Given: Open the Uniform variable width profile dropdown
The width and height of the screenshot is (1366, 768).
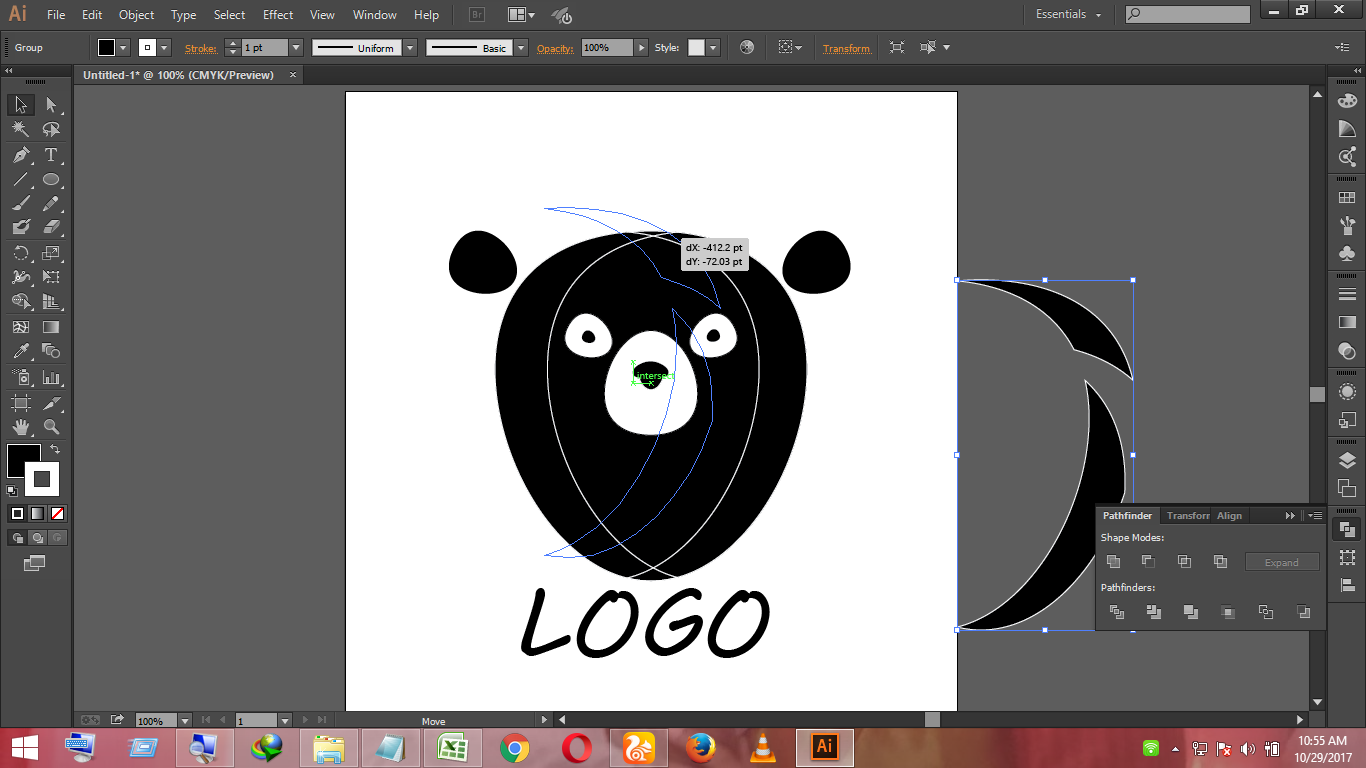Looking at the screenshot, I should point(410,48).
